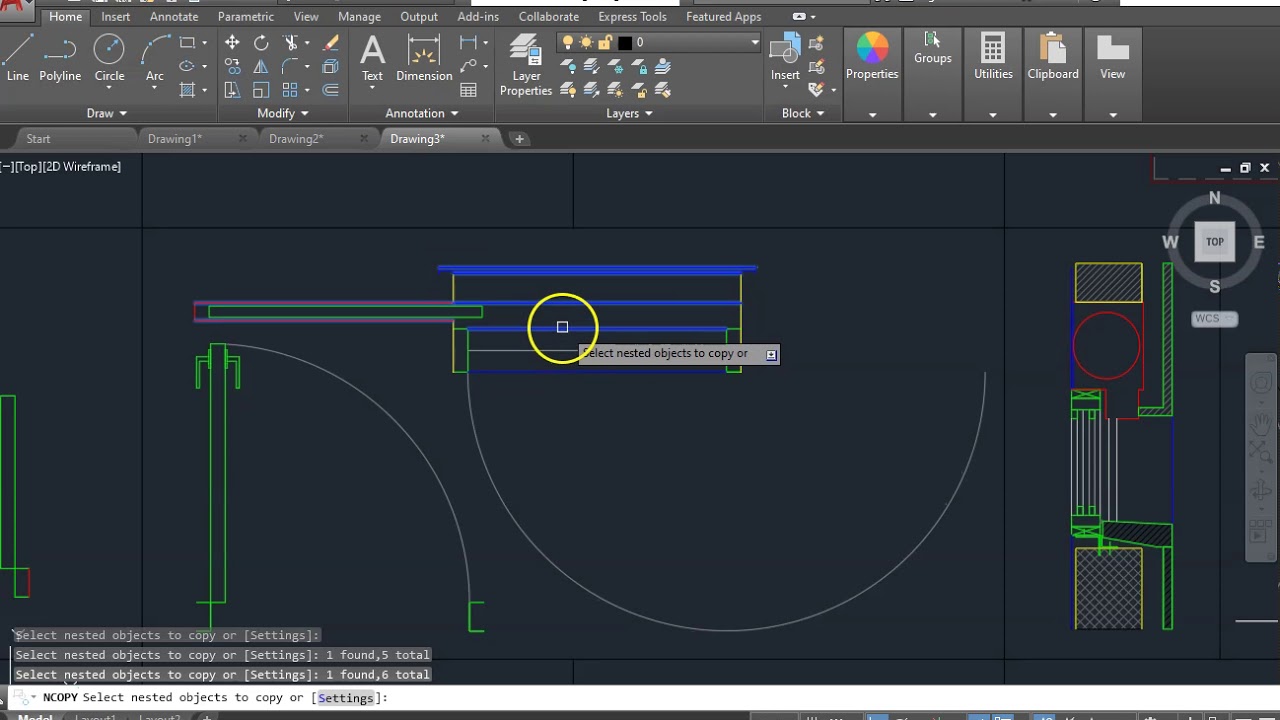Image resolution: width=1280 pixels, height=720 pixels.
Task: Activate the Copy tool in Modify
Action: point(232,66)
